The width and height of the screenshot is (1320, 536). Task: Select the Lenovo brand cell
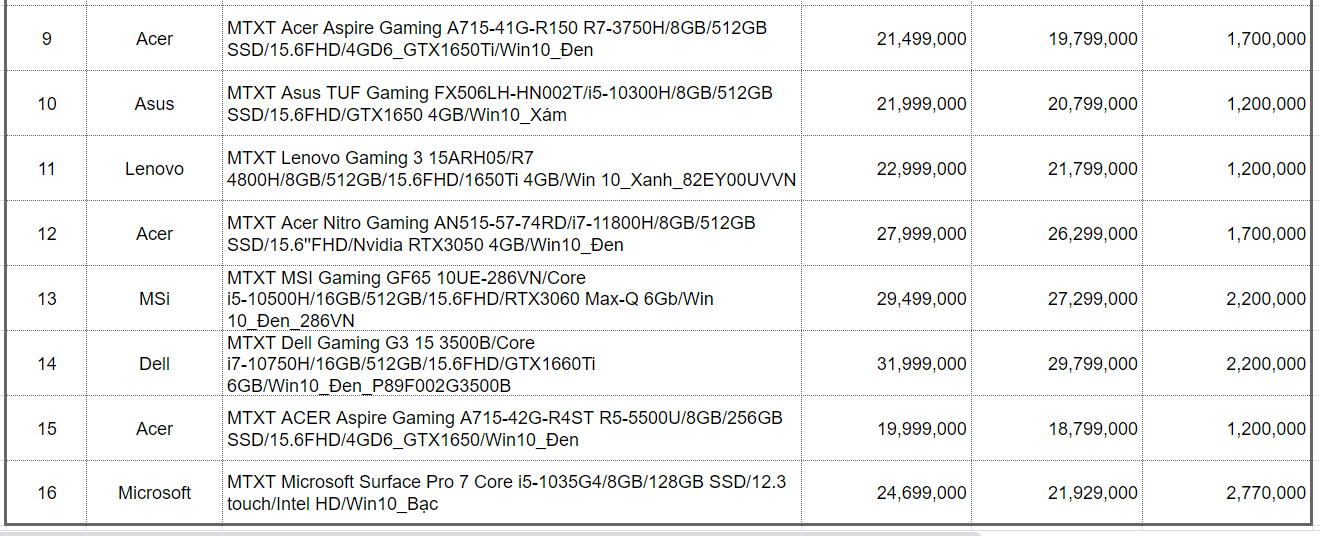(154, 168)
